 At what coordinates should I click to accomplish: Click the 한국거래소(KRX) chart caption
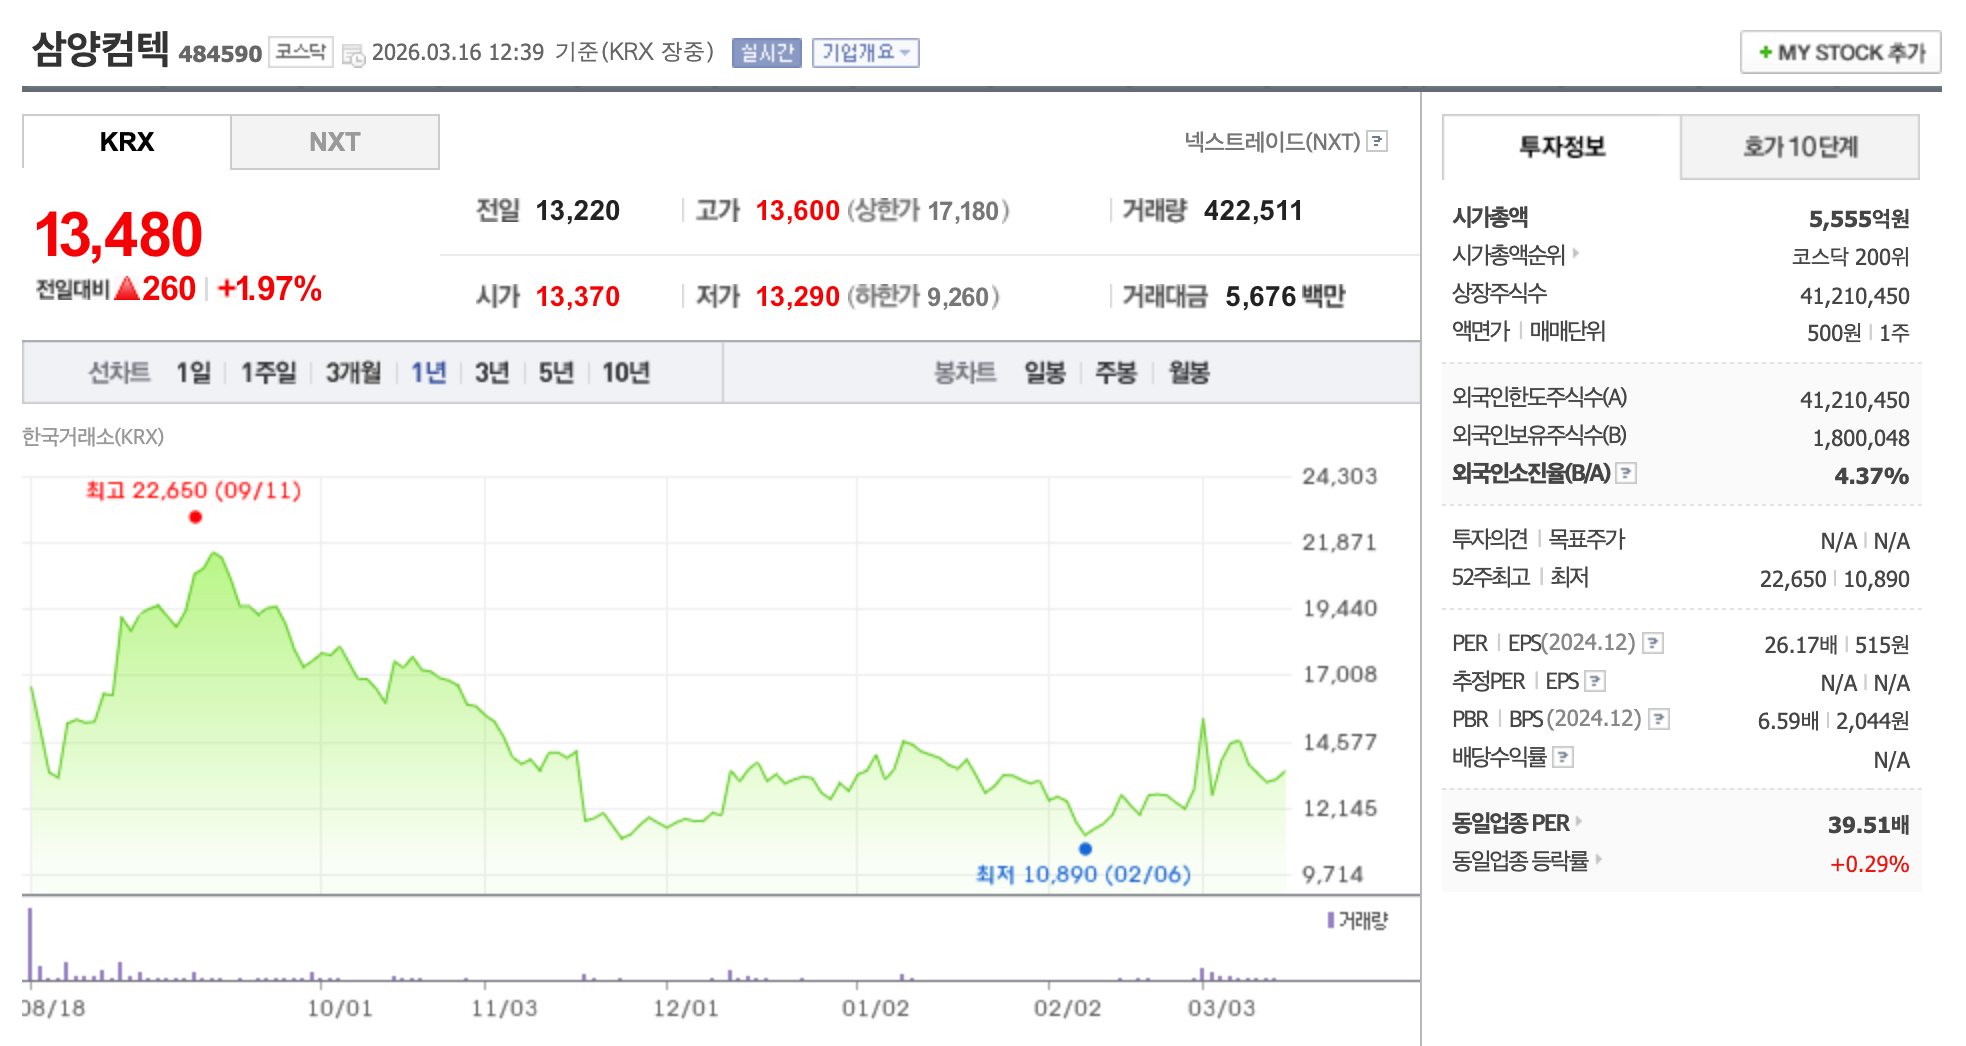[93, 437]
